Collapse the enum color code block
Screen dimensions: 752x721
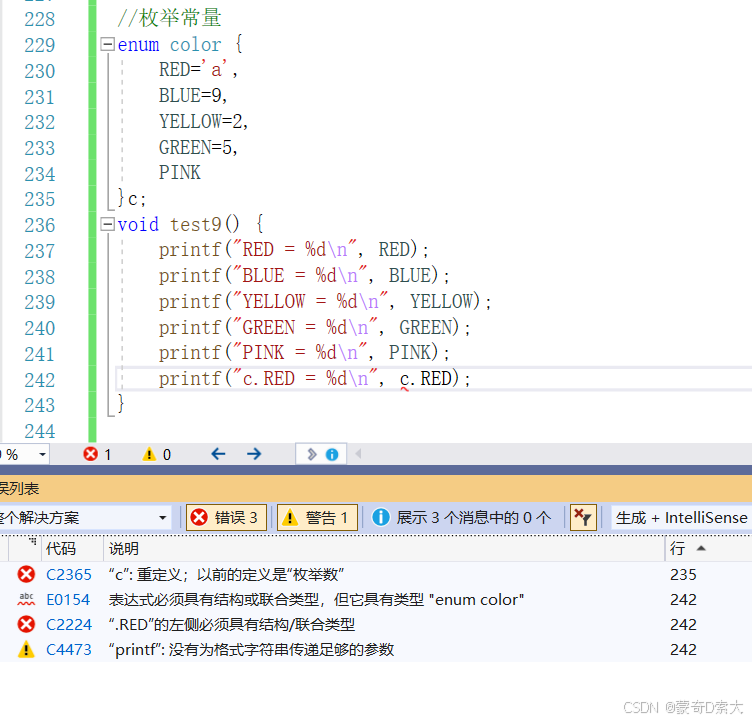click(107, 45)
